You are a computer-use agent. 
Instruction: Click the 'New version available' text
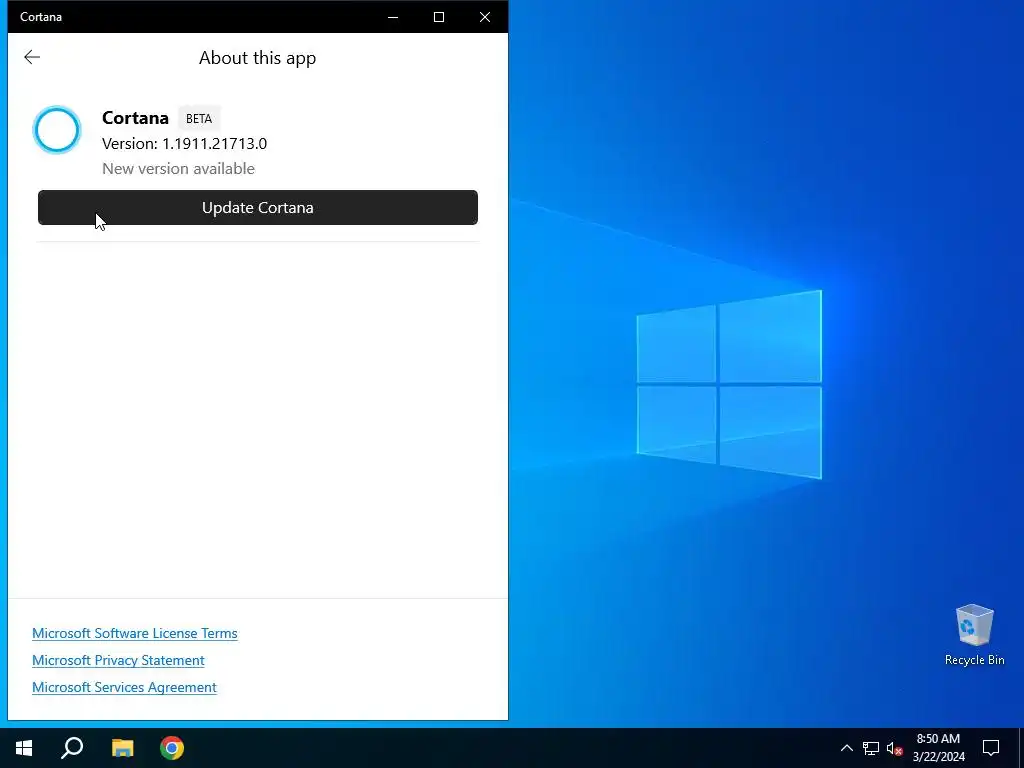coord(178,168)
